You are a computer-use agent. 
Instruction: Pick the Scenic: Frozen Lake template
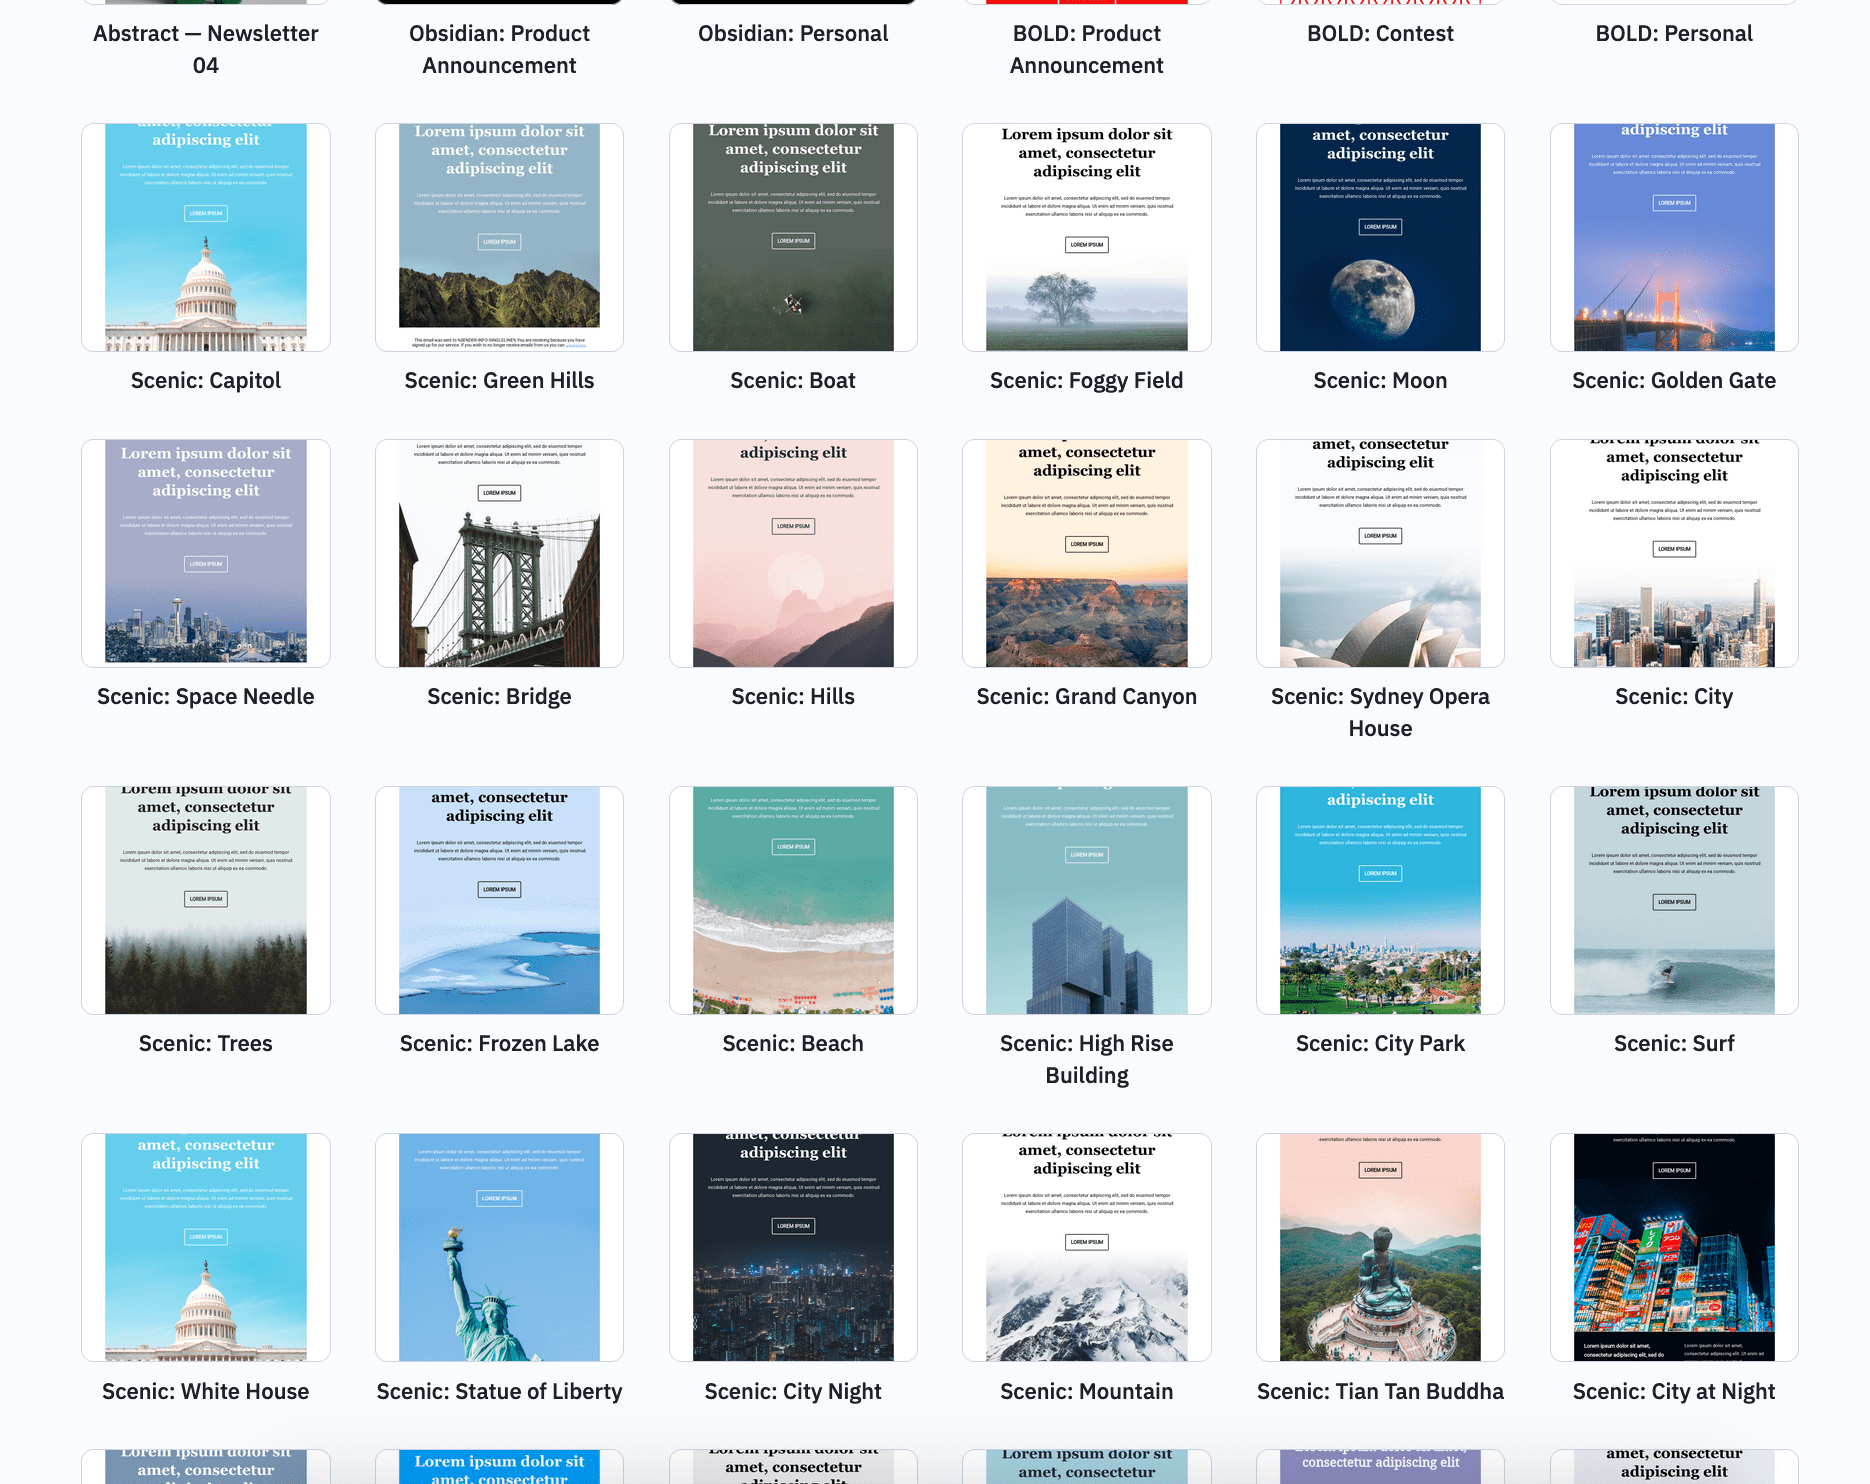tap(499, 900)
